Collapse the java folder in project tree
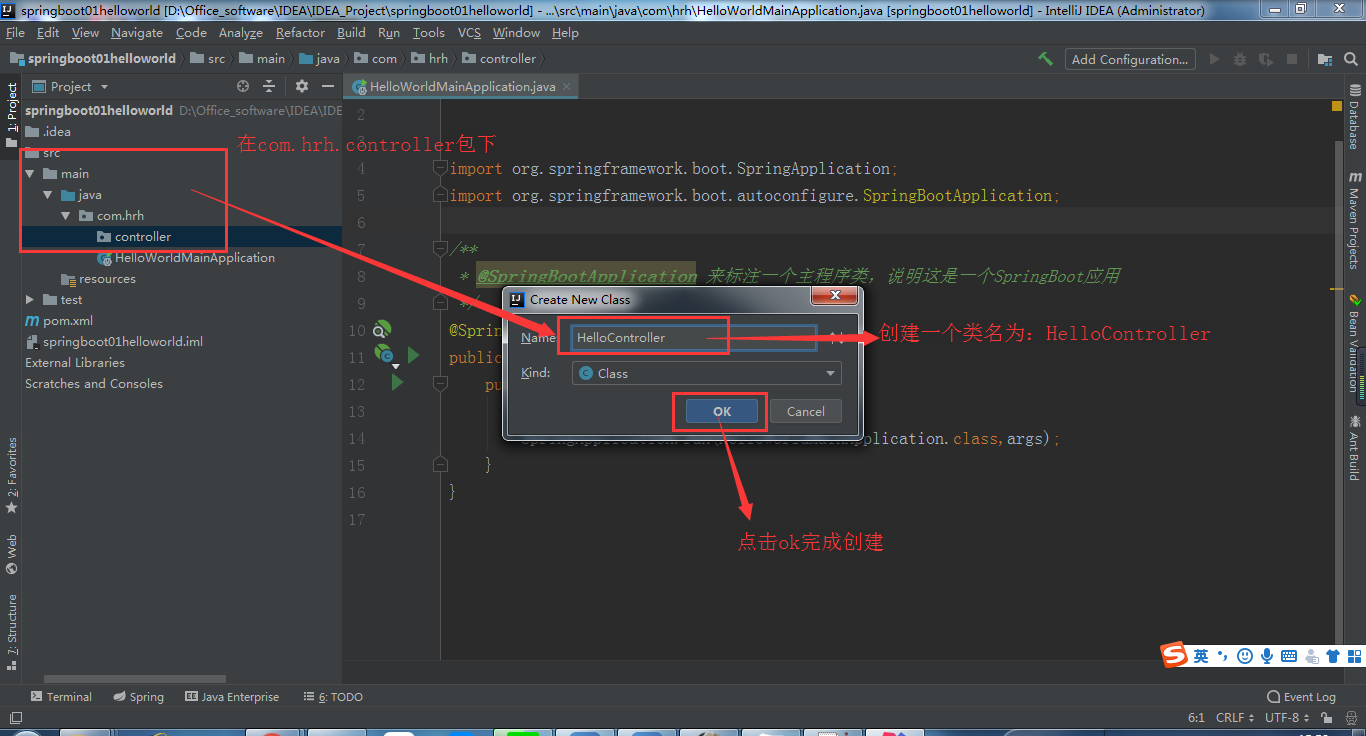Viewport: 1366px width, 736px height. pos(48,195)
